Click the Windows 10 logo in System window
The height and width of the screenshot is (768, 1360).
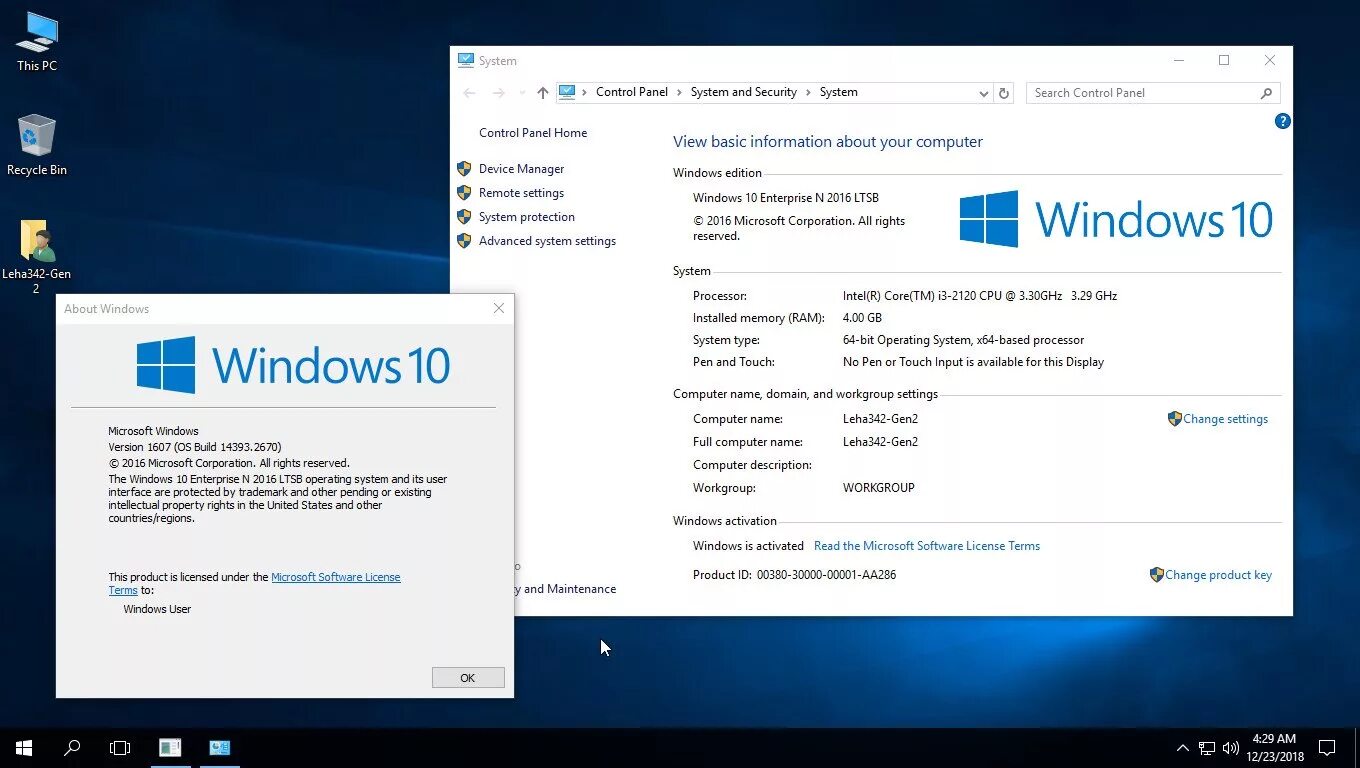[x=1116, y=219]
